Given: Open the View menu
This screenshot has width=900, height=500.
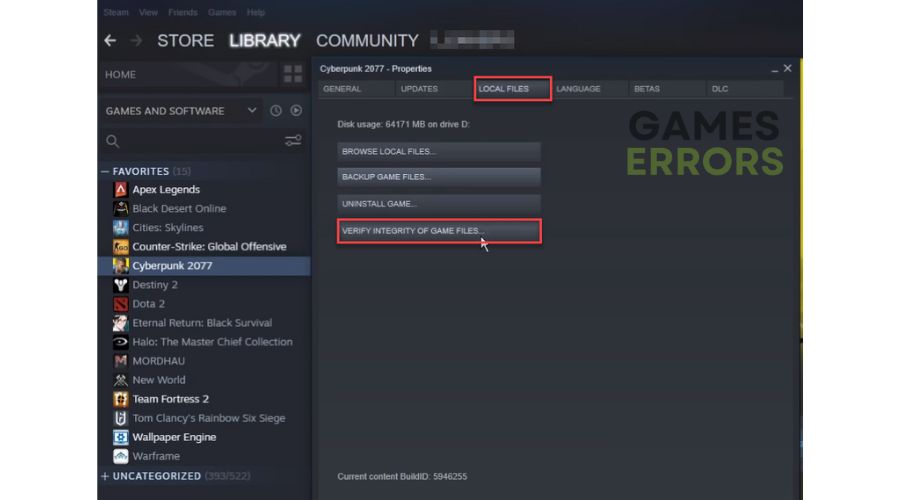Looking at the screenshot, I should pos(148,12).
